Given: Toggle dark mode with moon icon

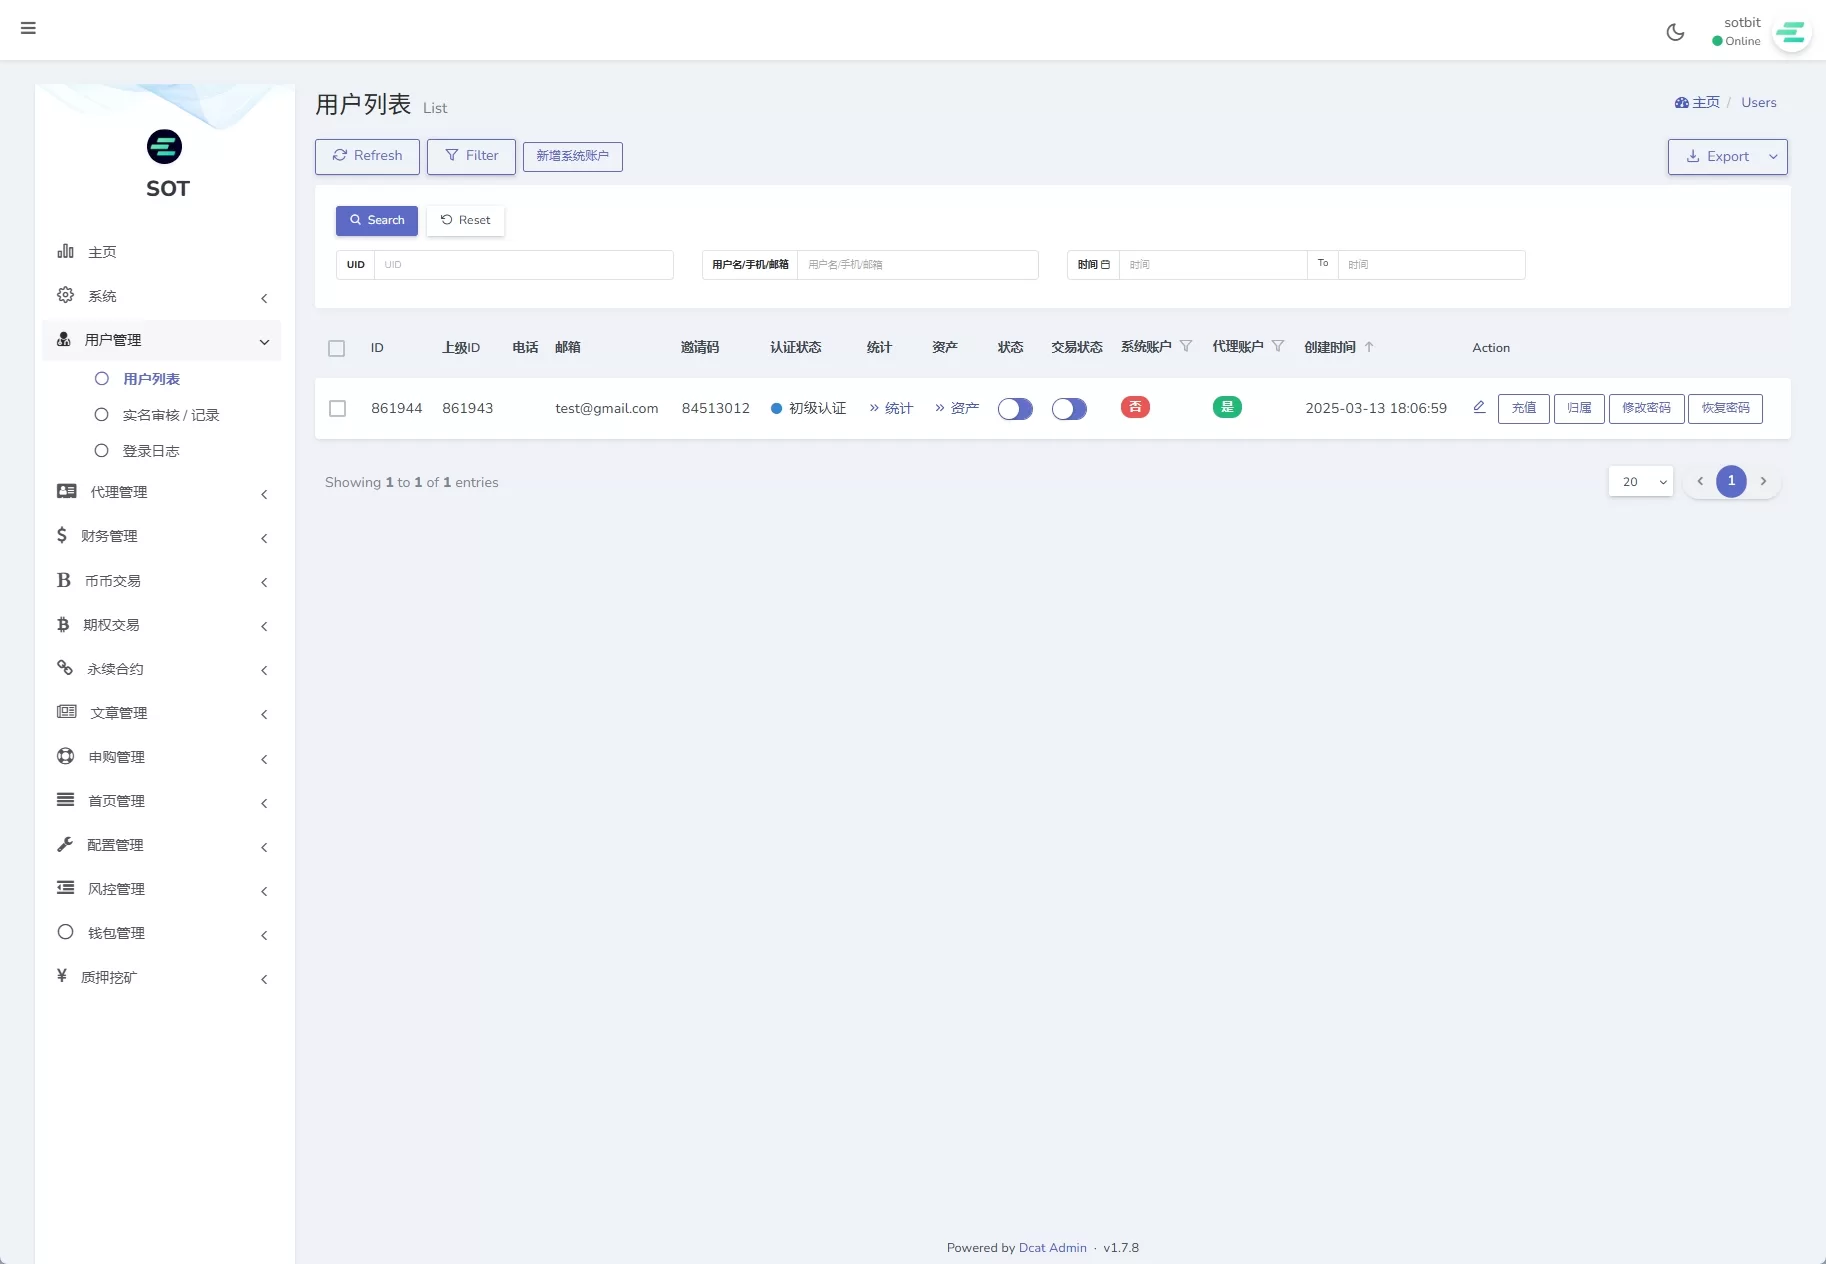Looking at the screenshot, I should [1674, 31].
